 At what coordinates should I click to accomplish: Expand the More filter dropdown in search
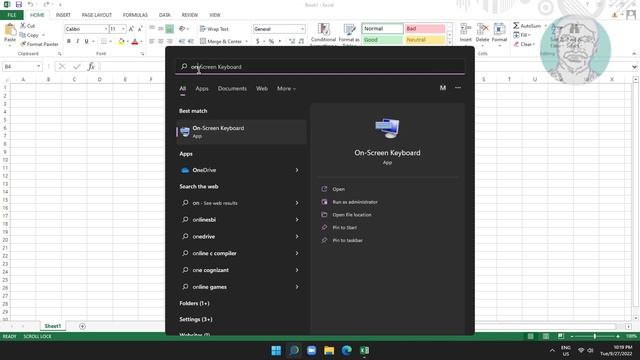[x=286, y=89]
